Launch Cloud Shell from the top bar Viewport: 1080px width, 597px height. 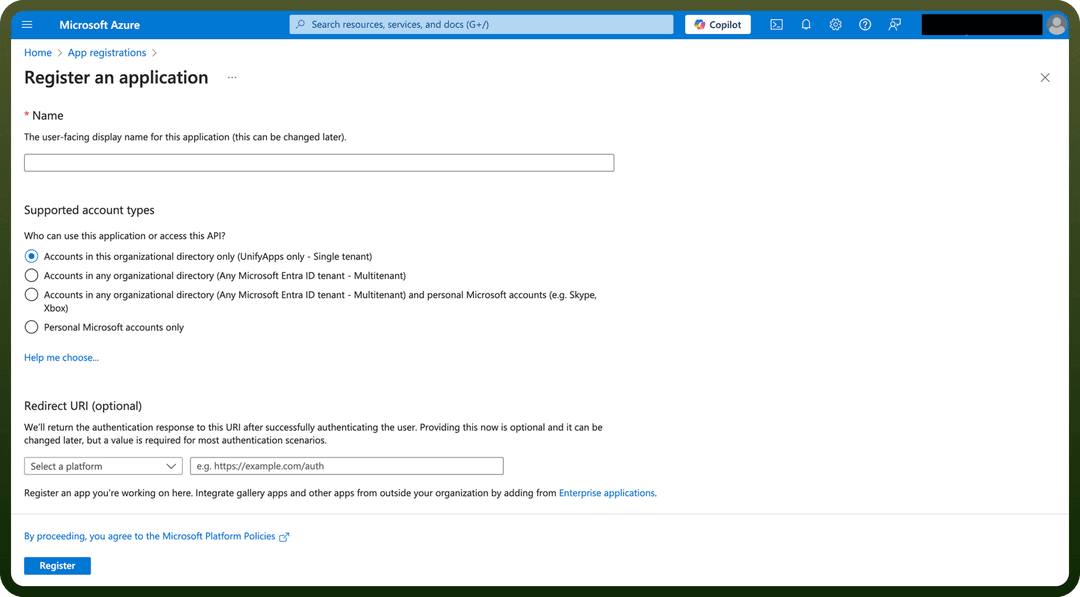click(x=776, y=25)
